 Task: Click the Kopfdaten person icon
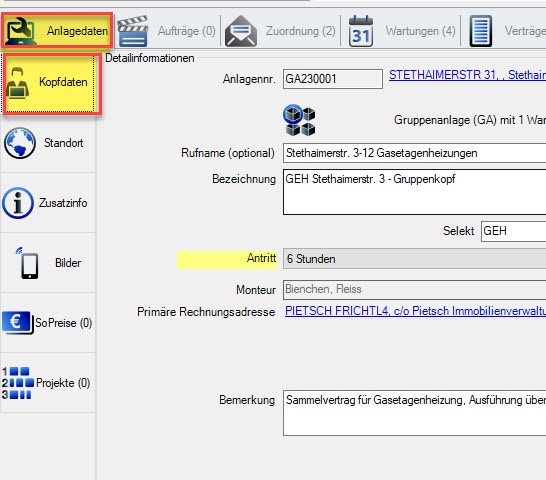click(17, 83)
